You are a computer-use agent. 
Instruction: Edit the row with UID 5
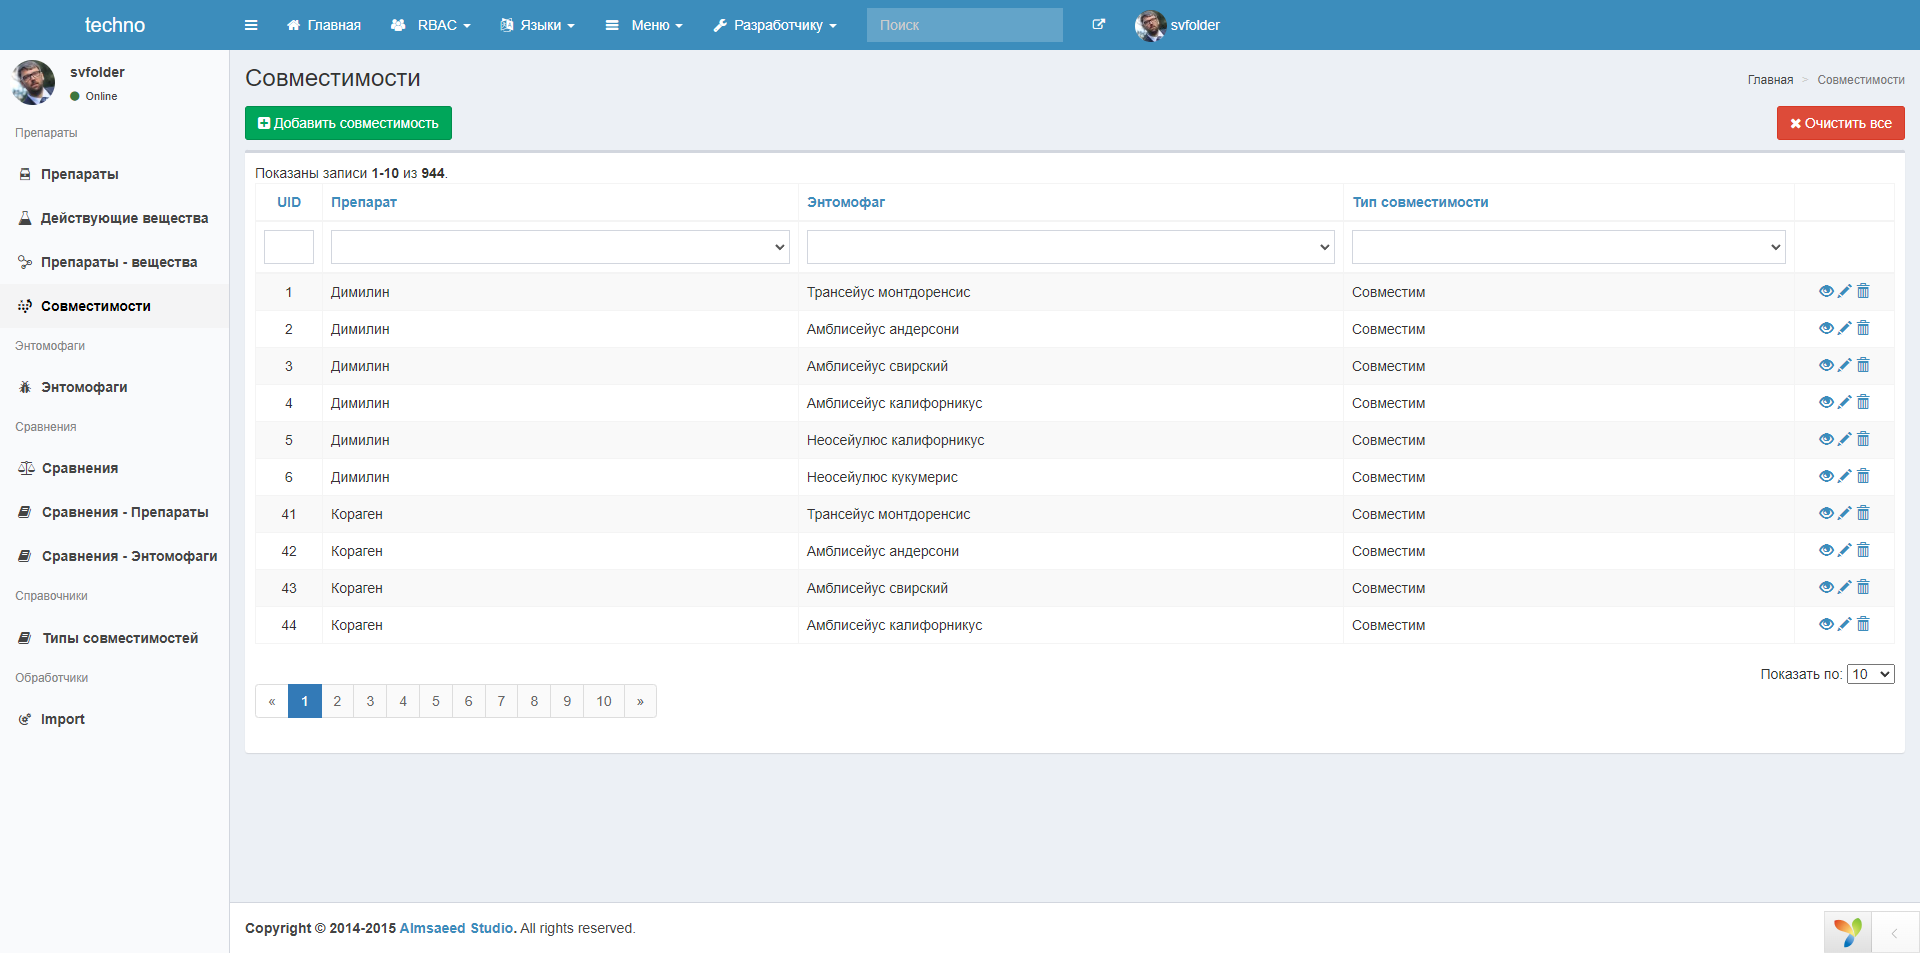(1844, 439)
